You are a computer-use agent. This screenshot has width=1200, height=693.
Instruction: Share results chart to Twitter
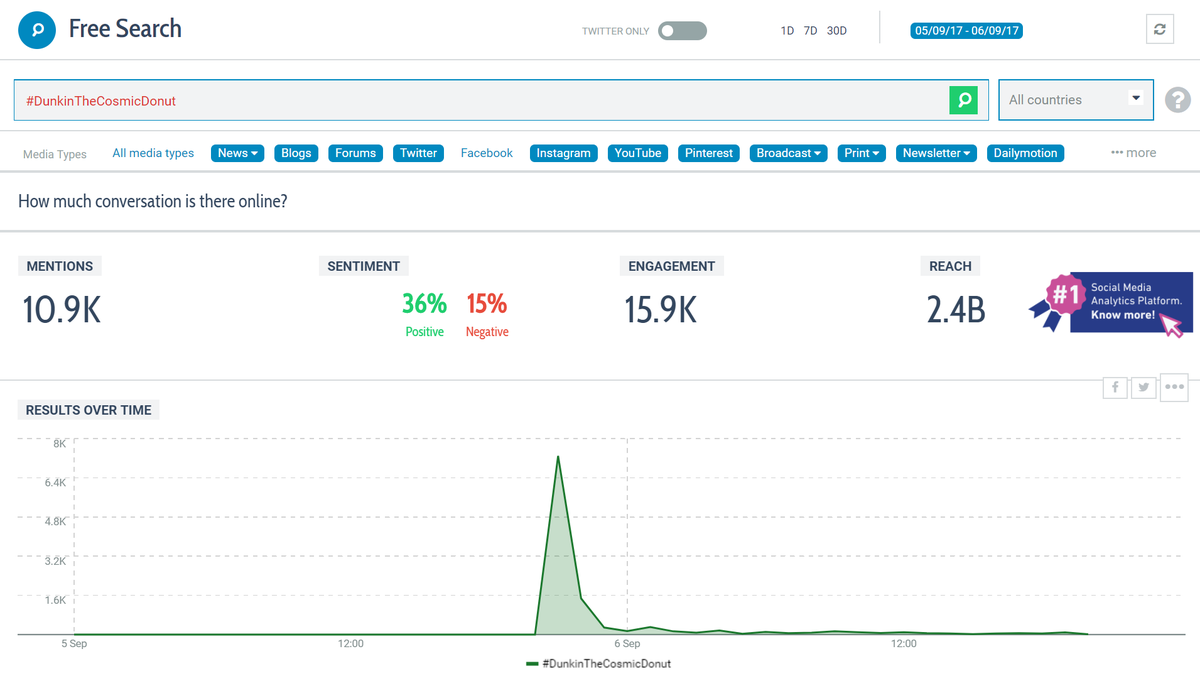pyautogui.click(x=1143, y=387)
